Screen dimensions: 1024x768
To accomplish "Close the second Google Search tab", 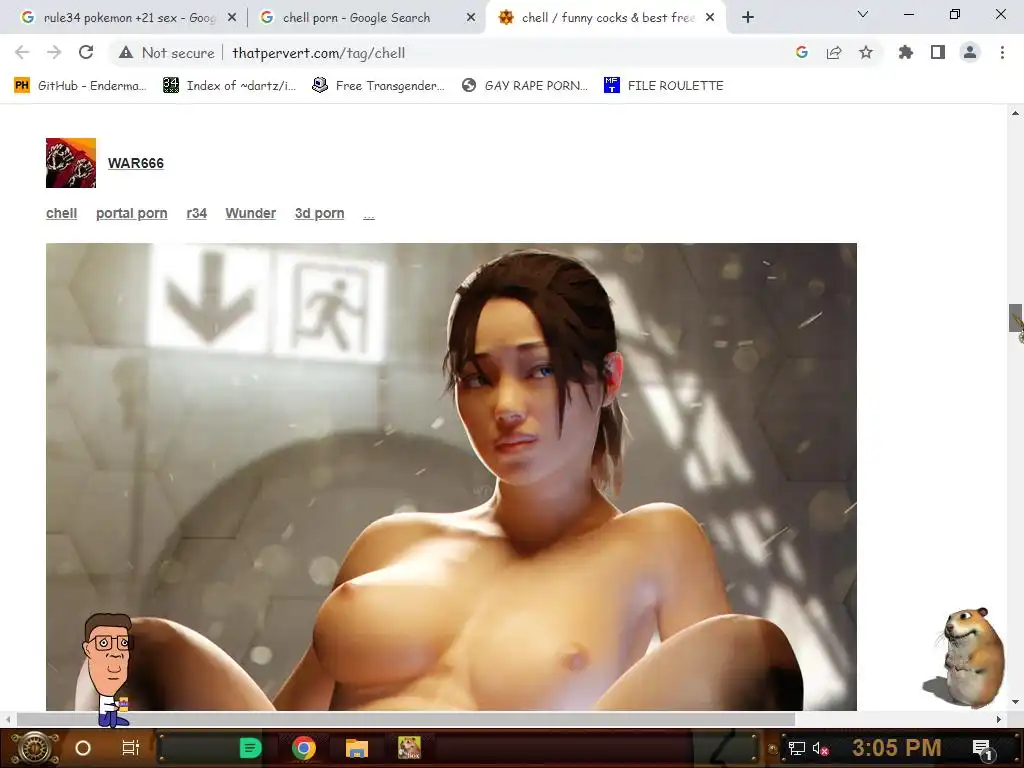I will coord(471,18).
